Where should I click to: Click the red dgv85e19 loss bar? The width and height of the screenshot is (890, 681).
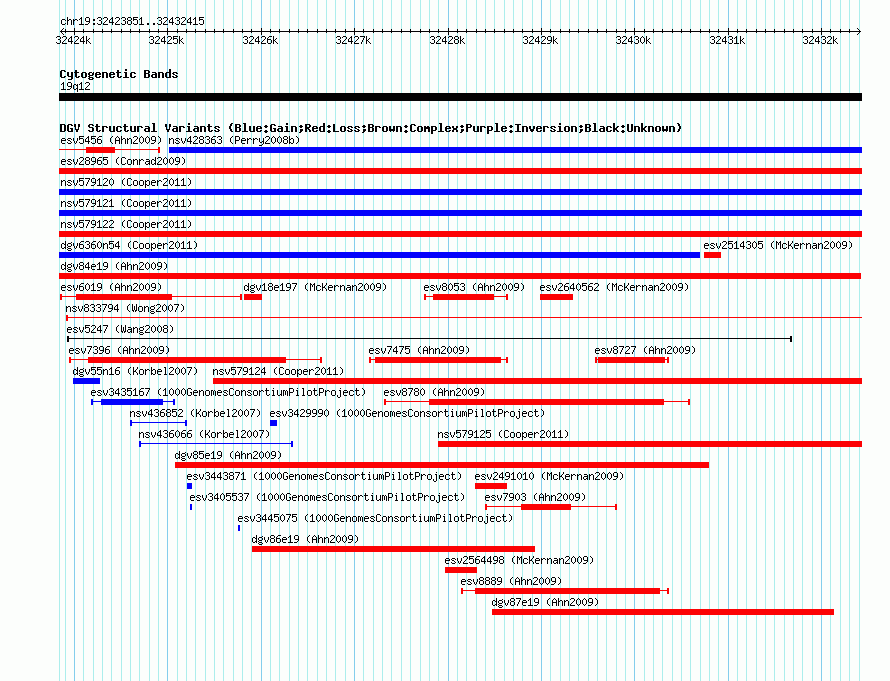point(442,465)
